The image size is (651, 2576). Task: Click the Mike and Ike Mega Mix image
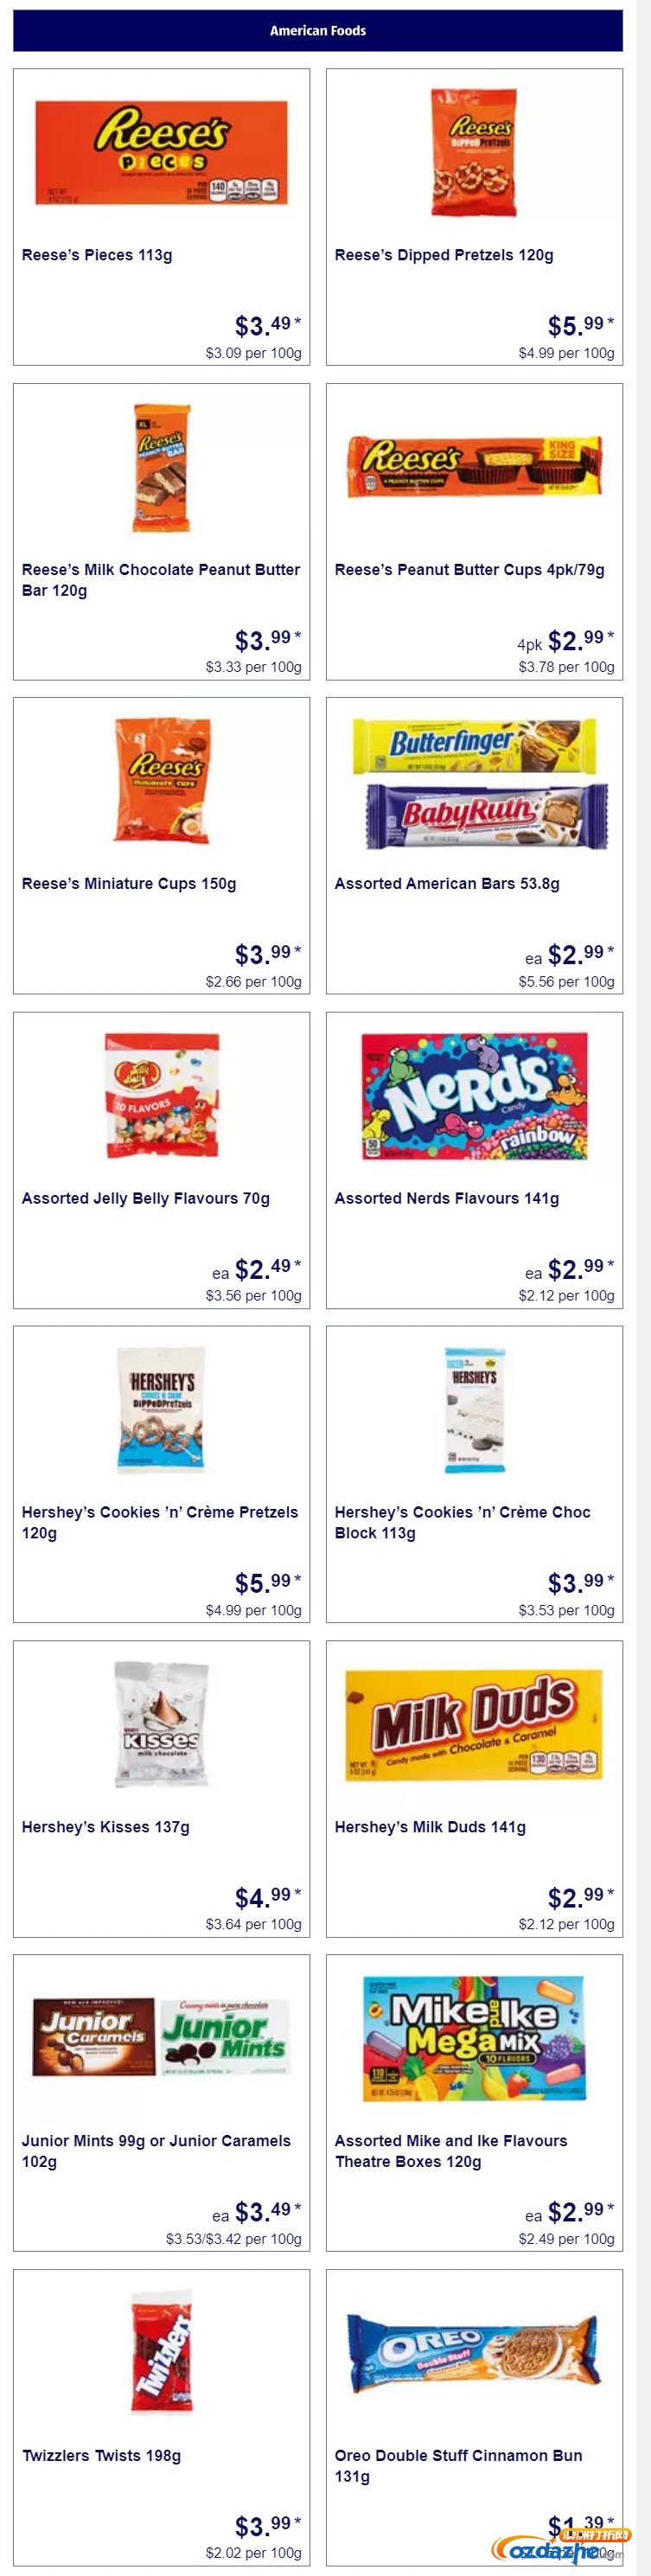pos(474,2038)
